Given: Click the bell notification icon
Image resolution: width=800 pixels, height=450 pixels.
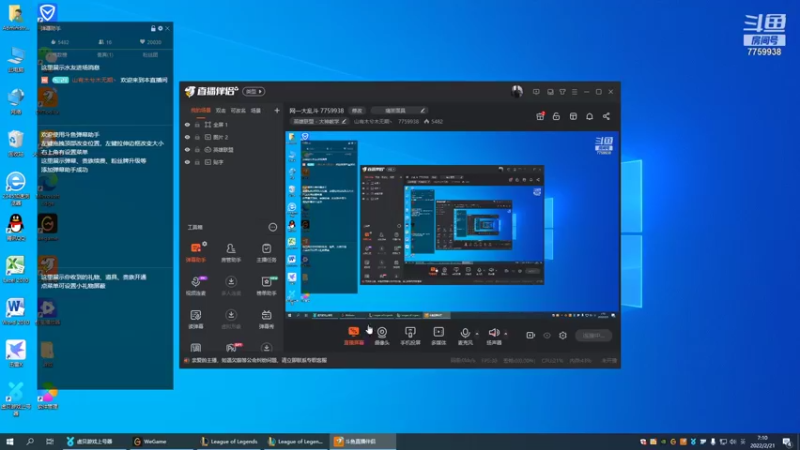Looking at the screenshot, I should pos(589,116).
